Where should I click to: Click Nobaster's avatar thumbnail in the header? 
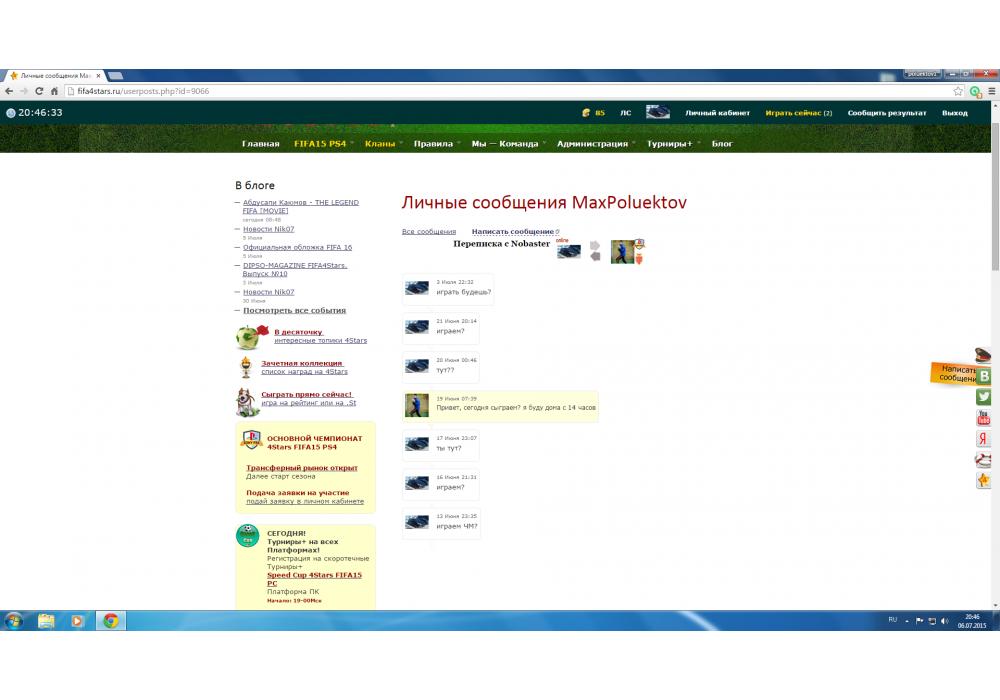click(569, 251)
